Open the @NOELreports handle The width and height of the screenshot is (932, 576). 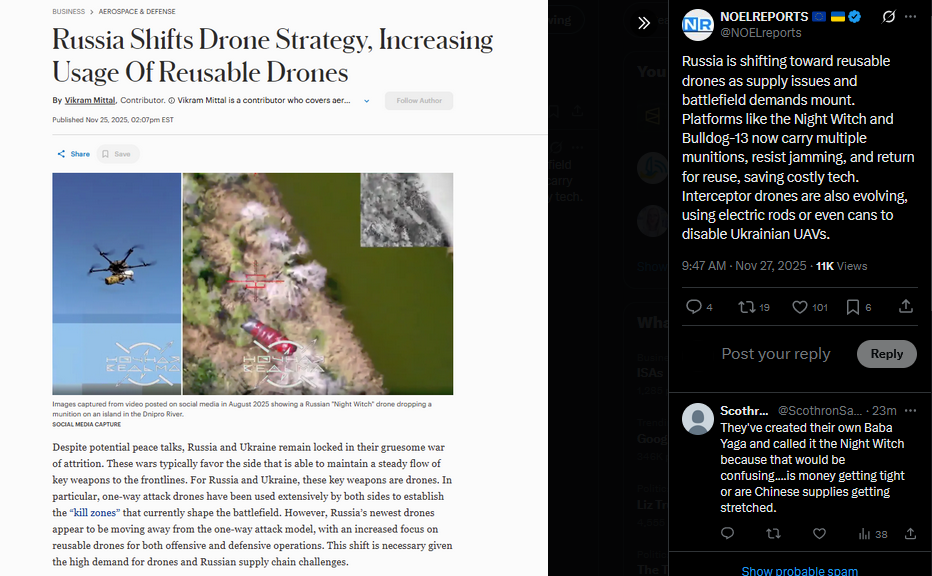(760, 33)
